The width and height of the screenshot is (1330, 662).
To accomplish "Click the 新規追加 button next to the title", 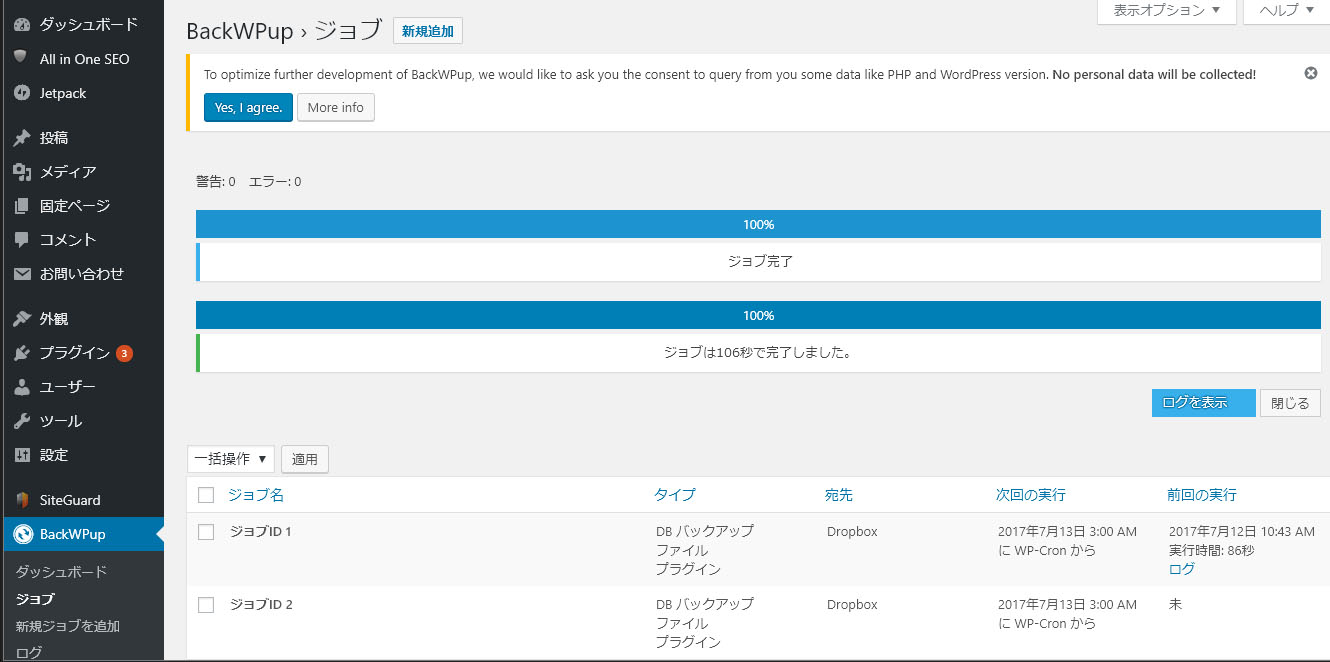I will (x=428, y=31).
